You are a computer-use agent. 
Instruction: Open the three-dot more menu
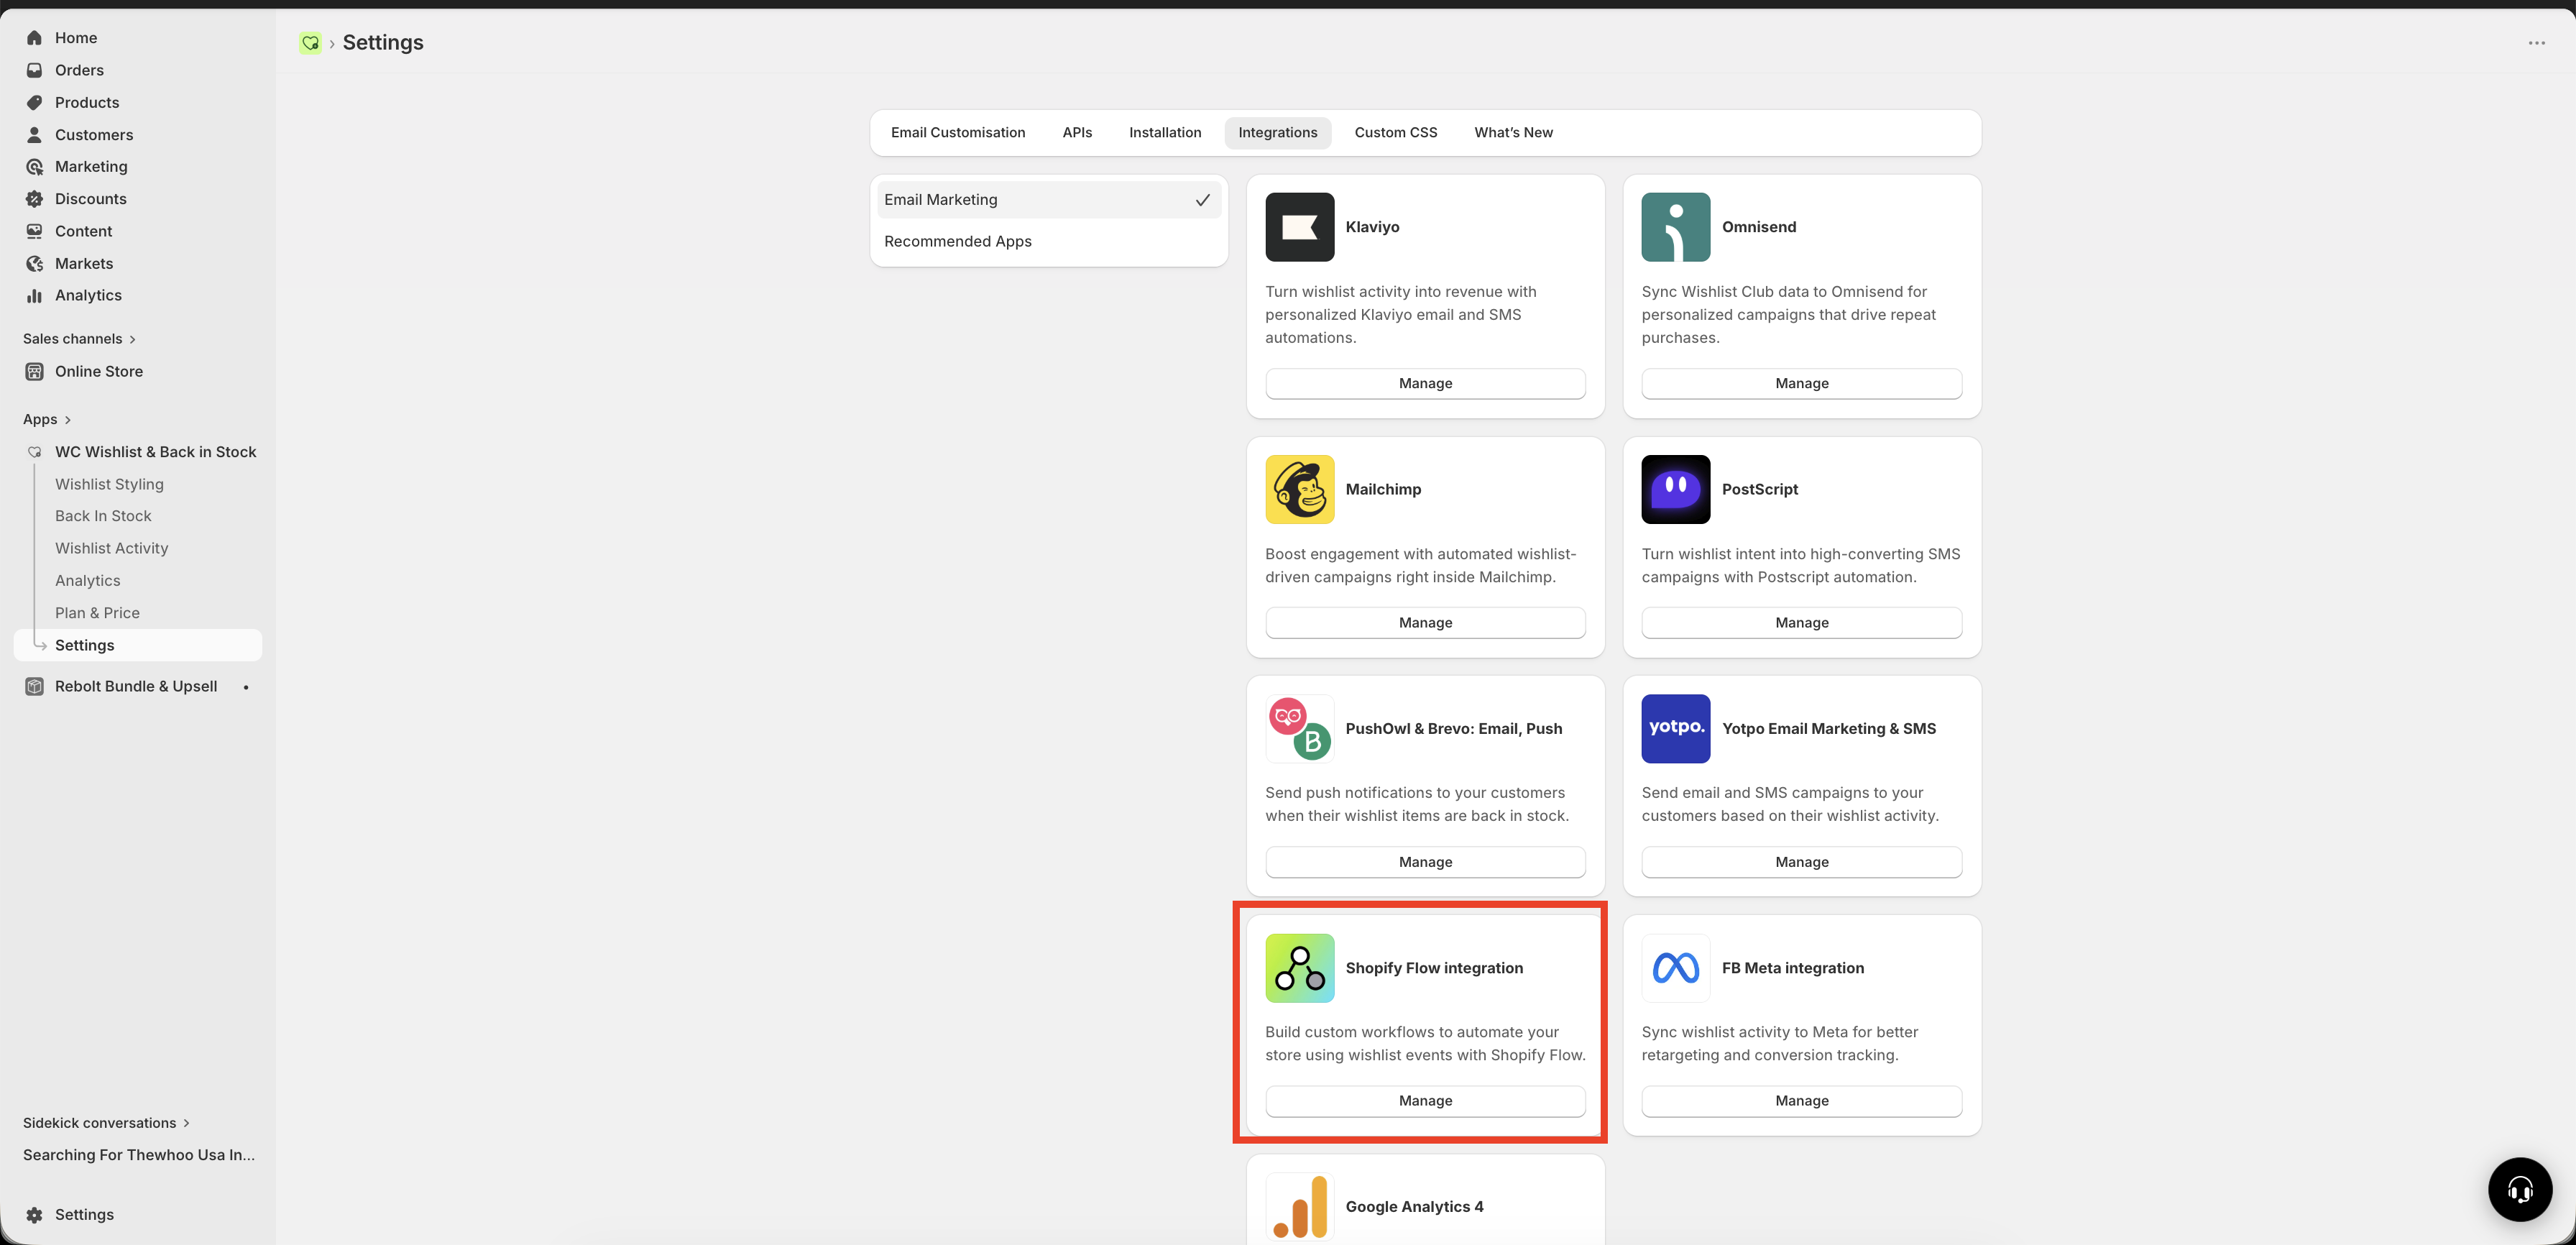(x=2536, y=43)
